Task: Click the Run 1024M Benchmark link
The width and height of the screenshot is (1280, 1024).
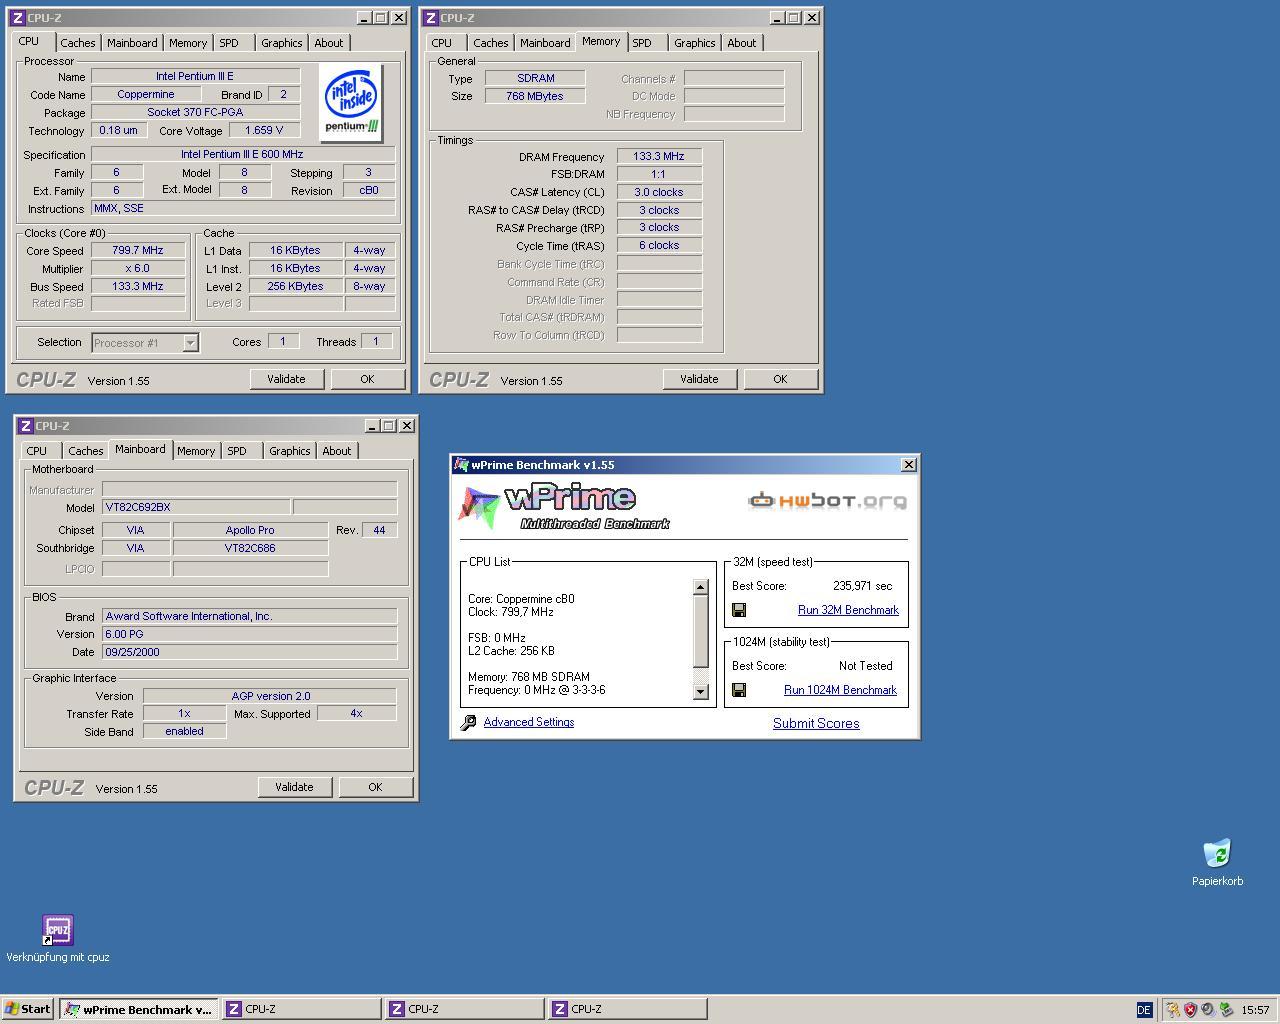Action: (840, 690)
